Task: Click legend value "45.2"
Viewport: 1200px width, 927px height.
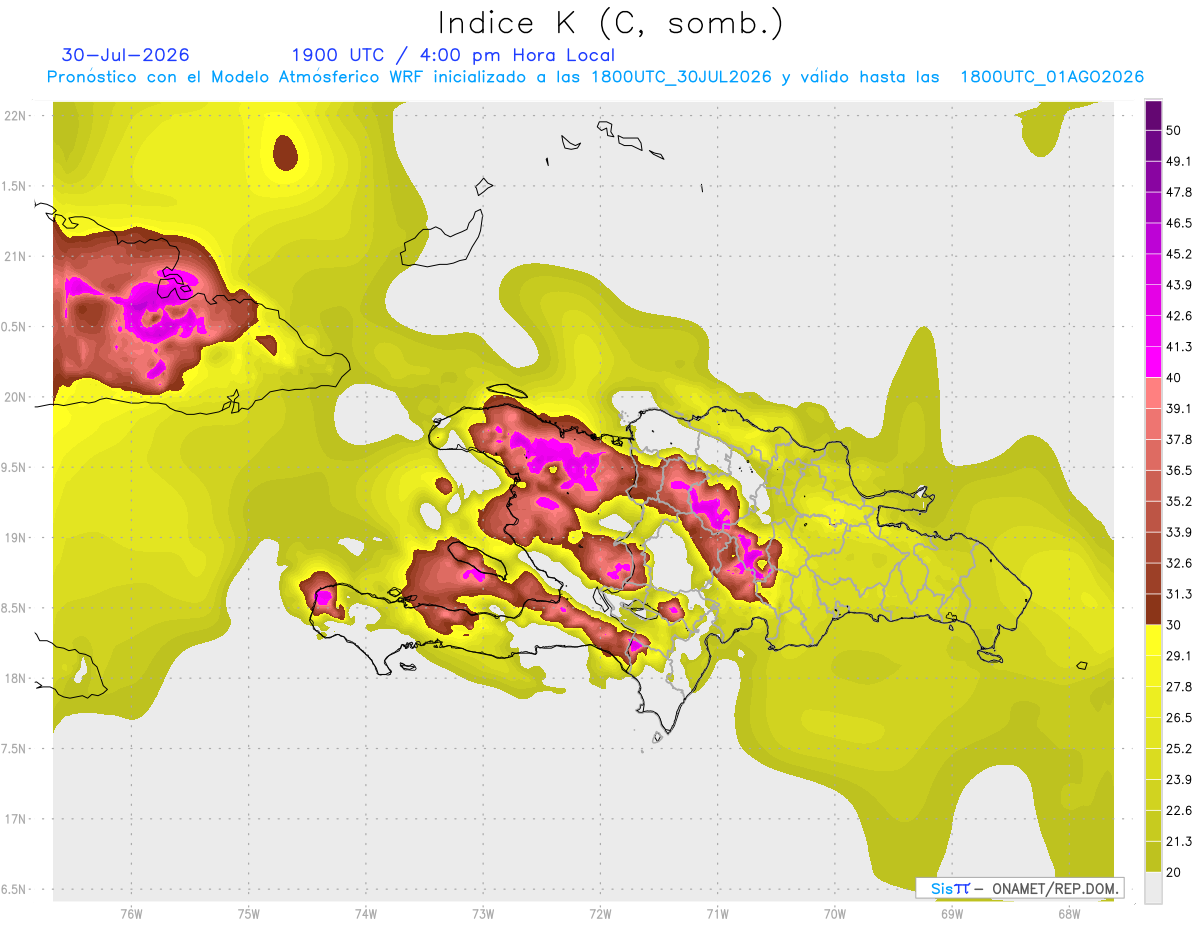Action: point(1179,254)
